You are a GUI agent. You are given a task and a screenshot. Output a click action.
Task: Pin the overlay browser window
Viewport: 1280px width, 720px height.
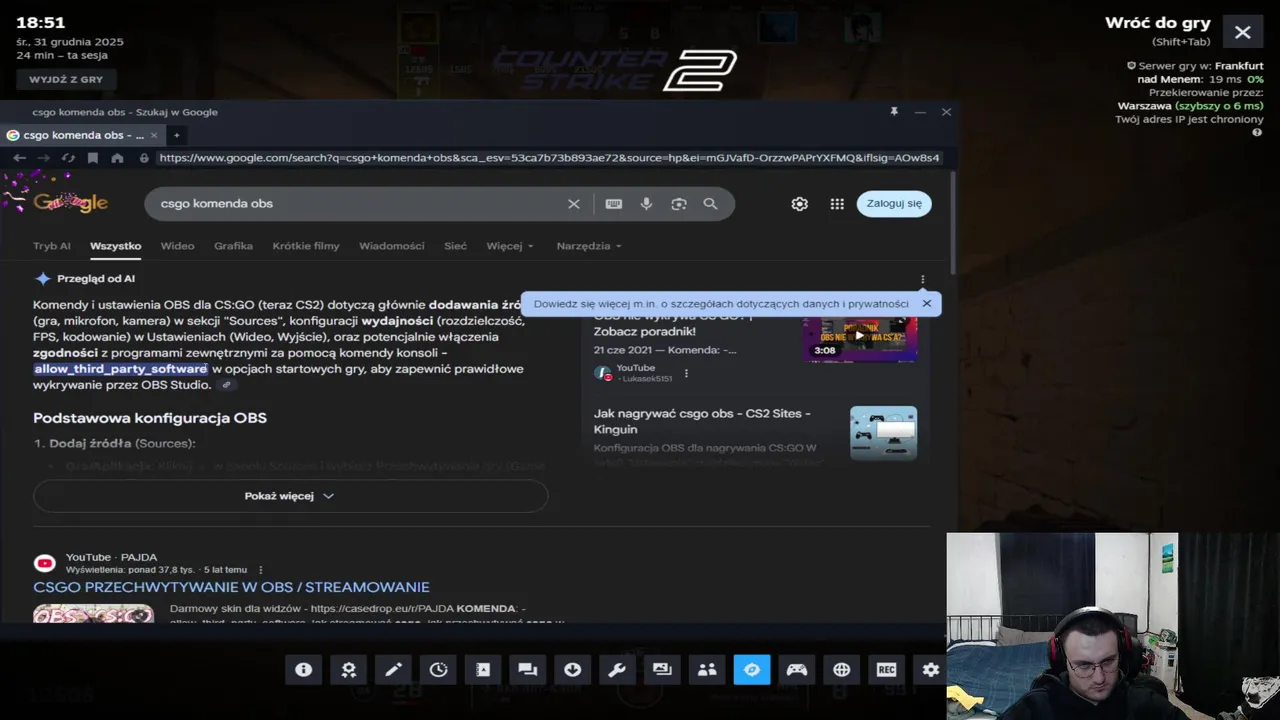click(894, 112)
